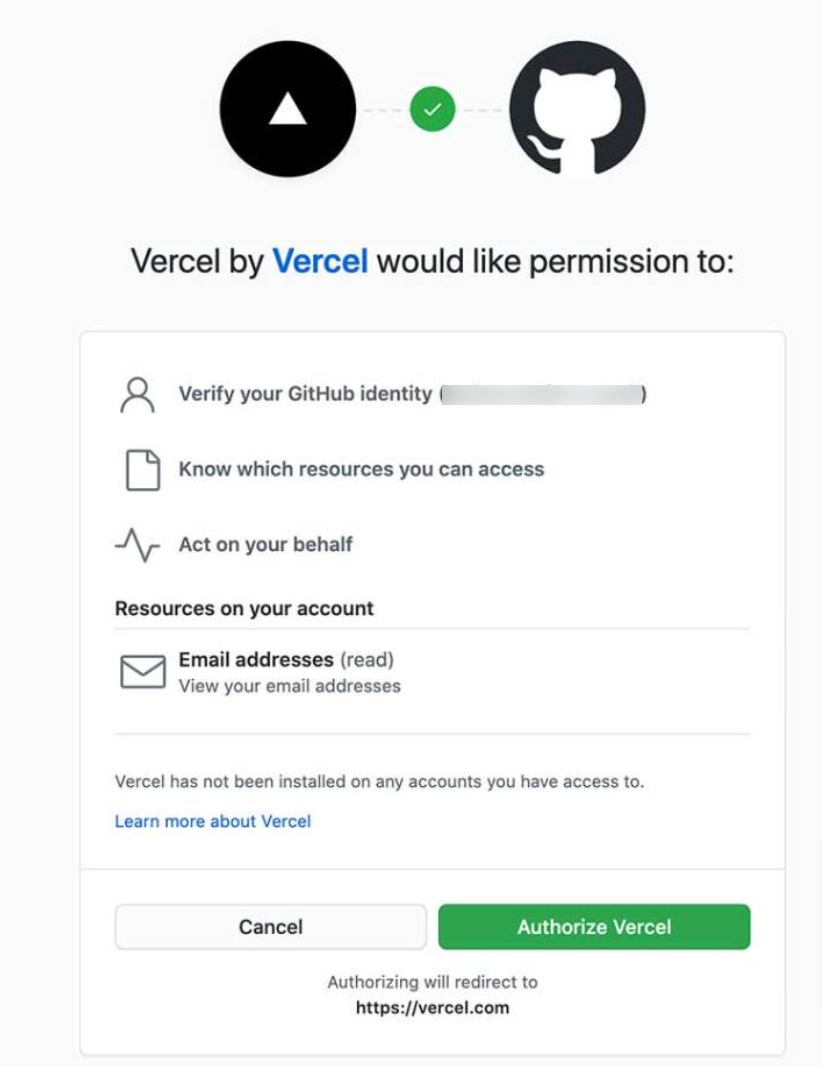Click the https://vercel.com redirect URL text
The height and width of the screenshot is (1066, 822).
[432, 1007]
